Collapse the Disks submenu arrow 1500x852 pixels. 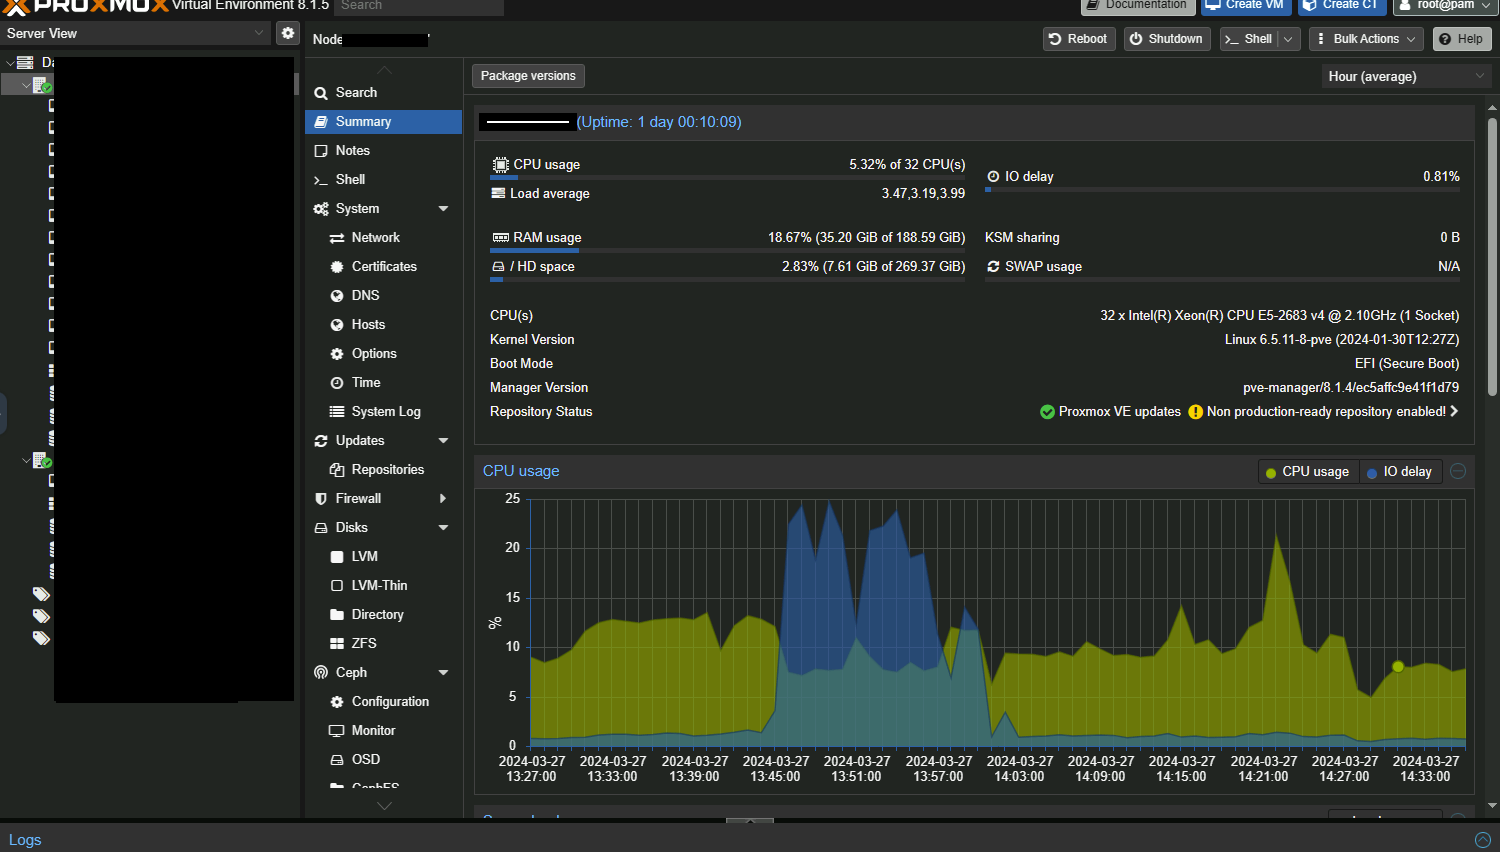pos(443,528)
